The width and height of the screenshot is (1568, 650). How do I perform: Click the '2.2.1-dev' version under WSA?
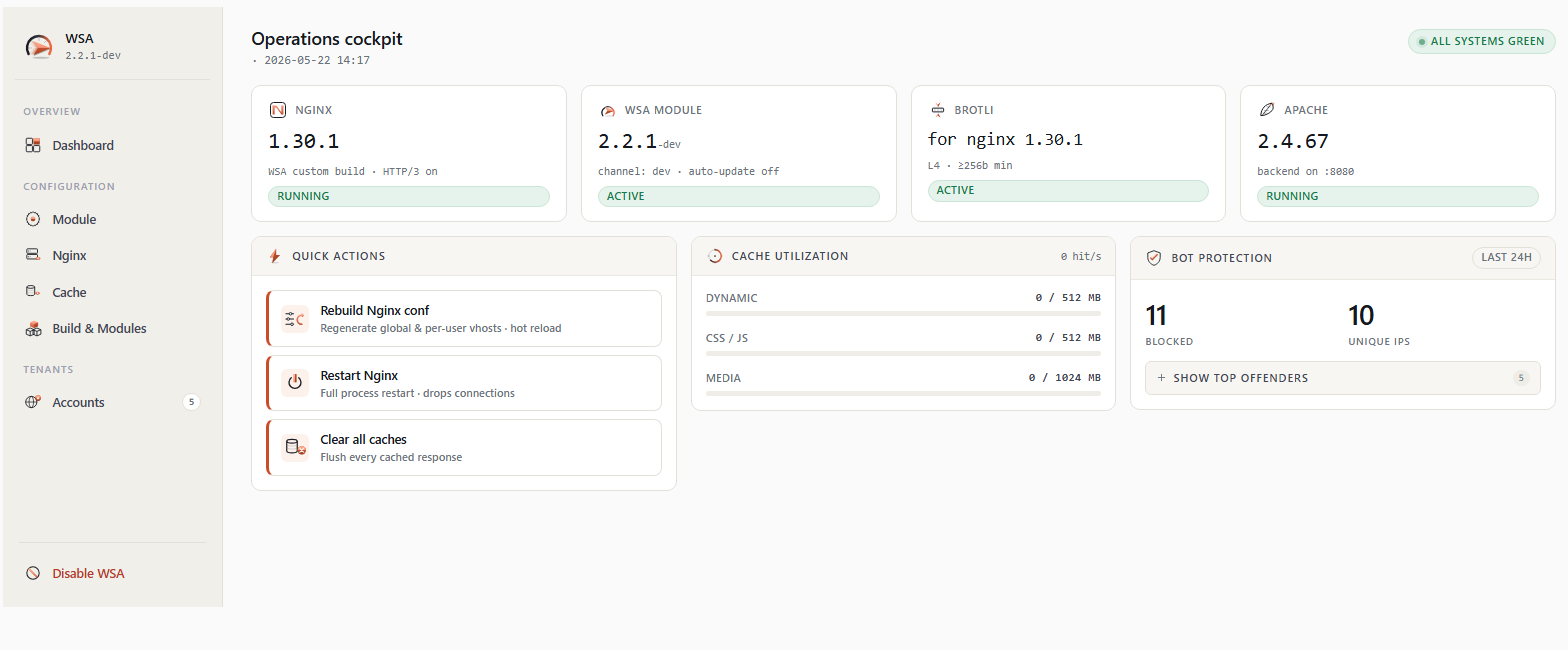[93, 55]
